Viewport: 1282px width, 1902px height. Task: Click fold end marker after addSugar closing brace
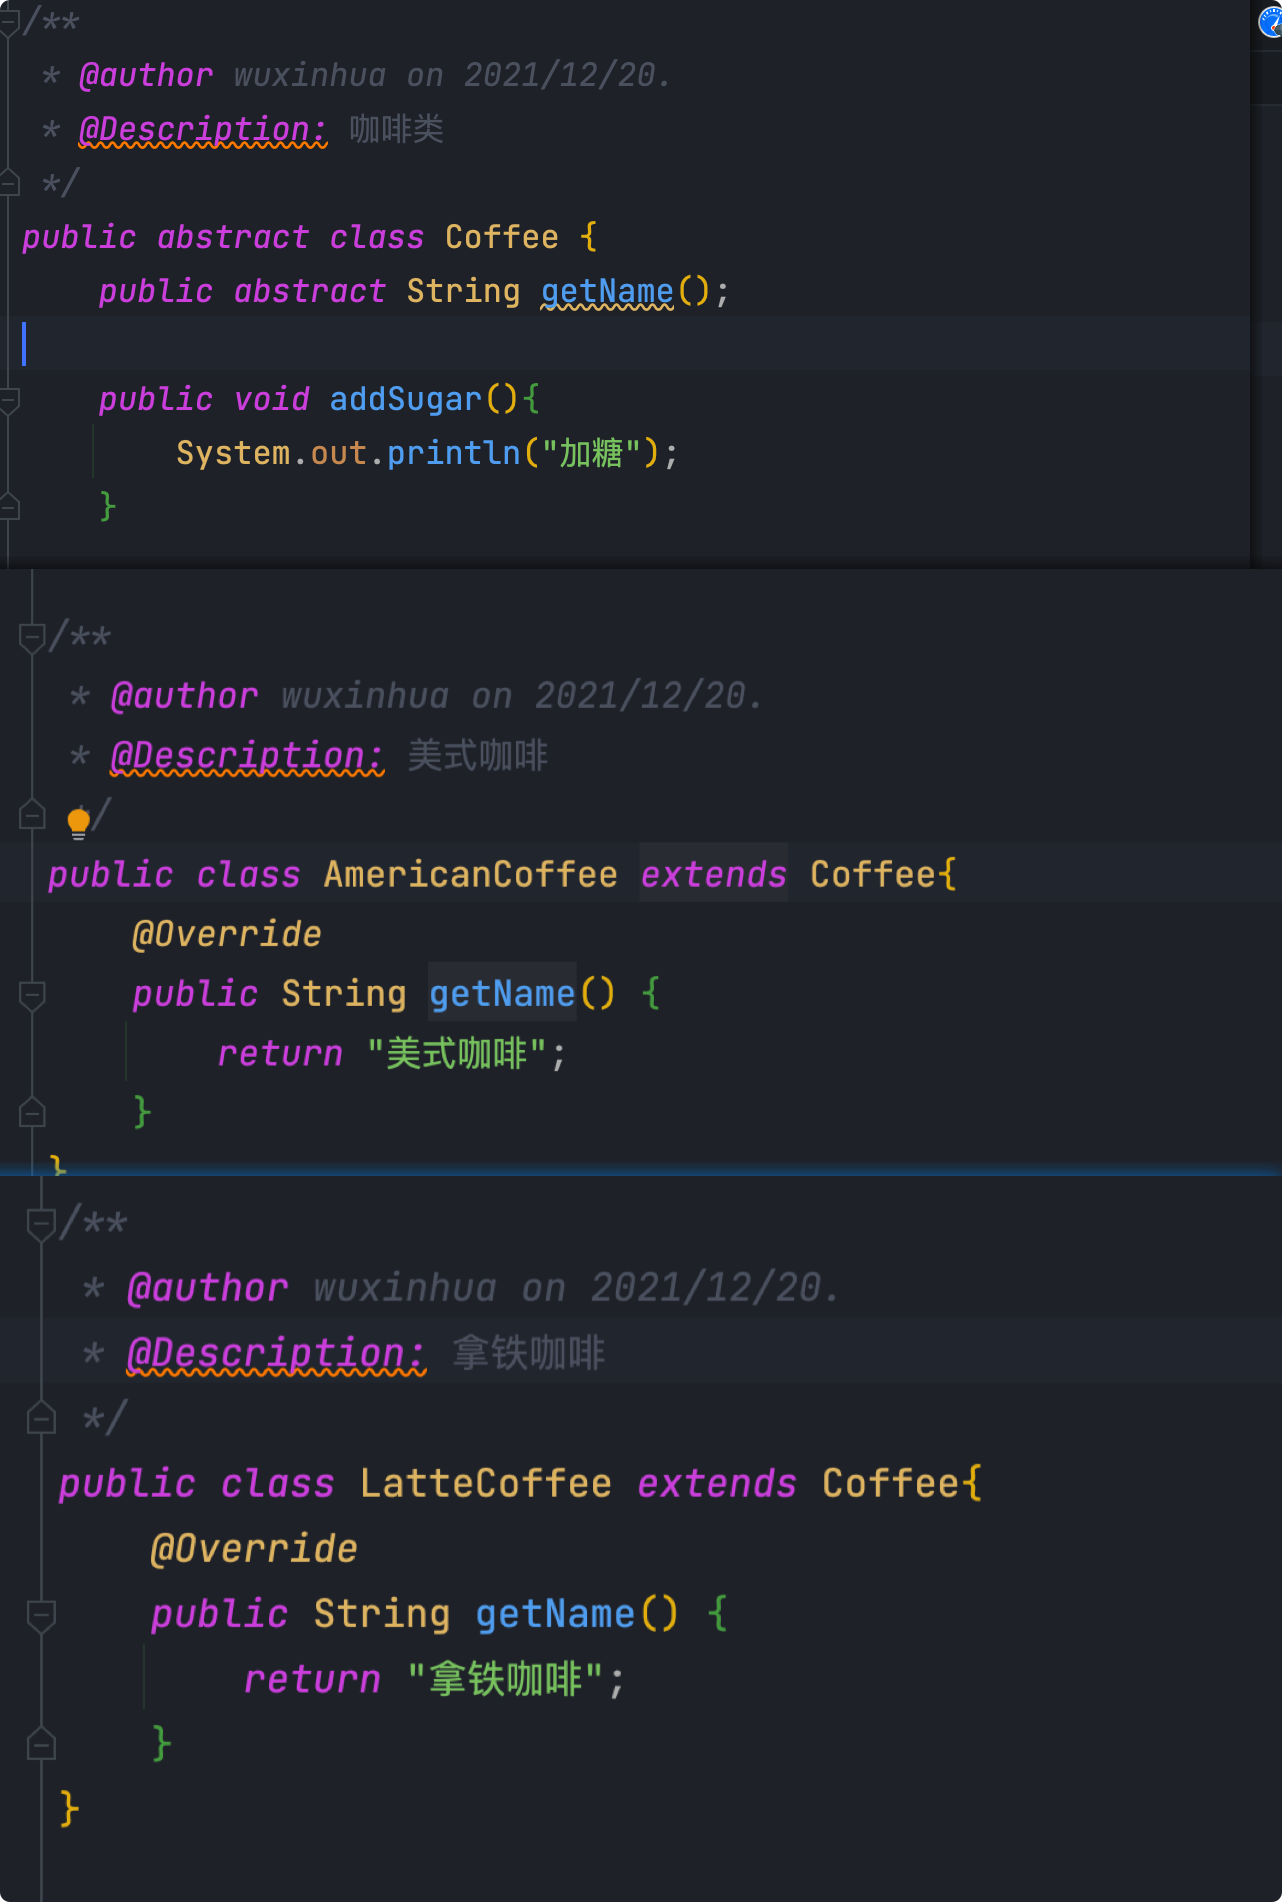point(10,507)
